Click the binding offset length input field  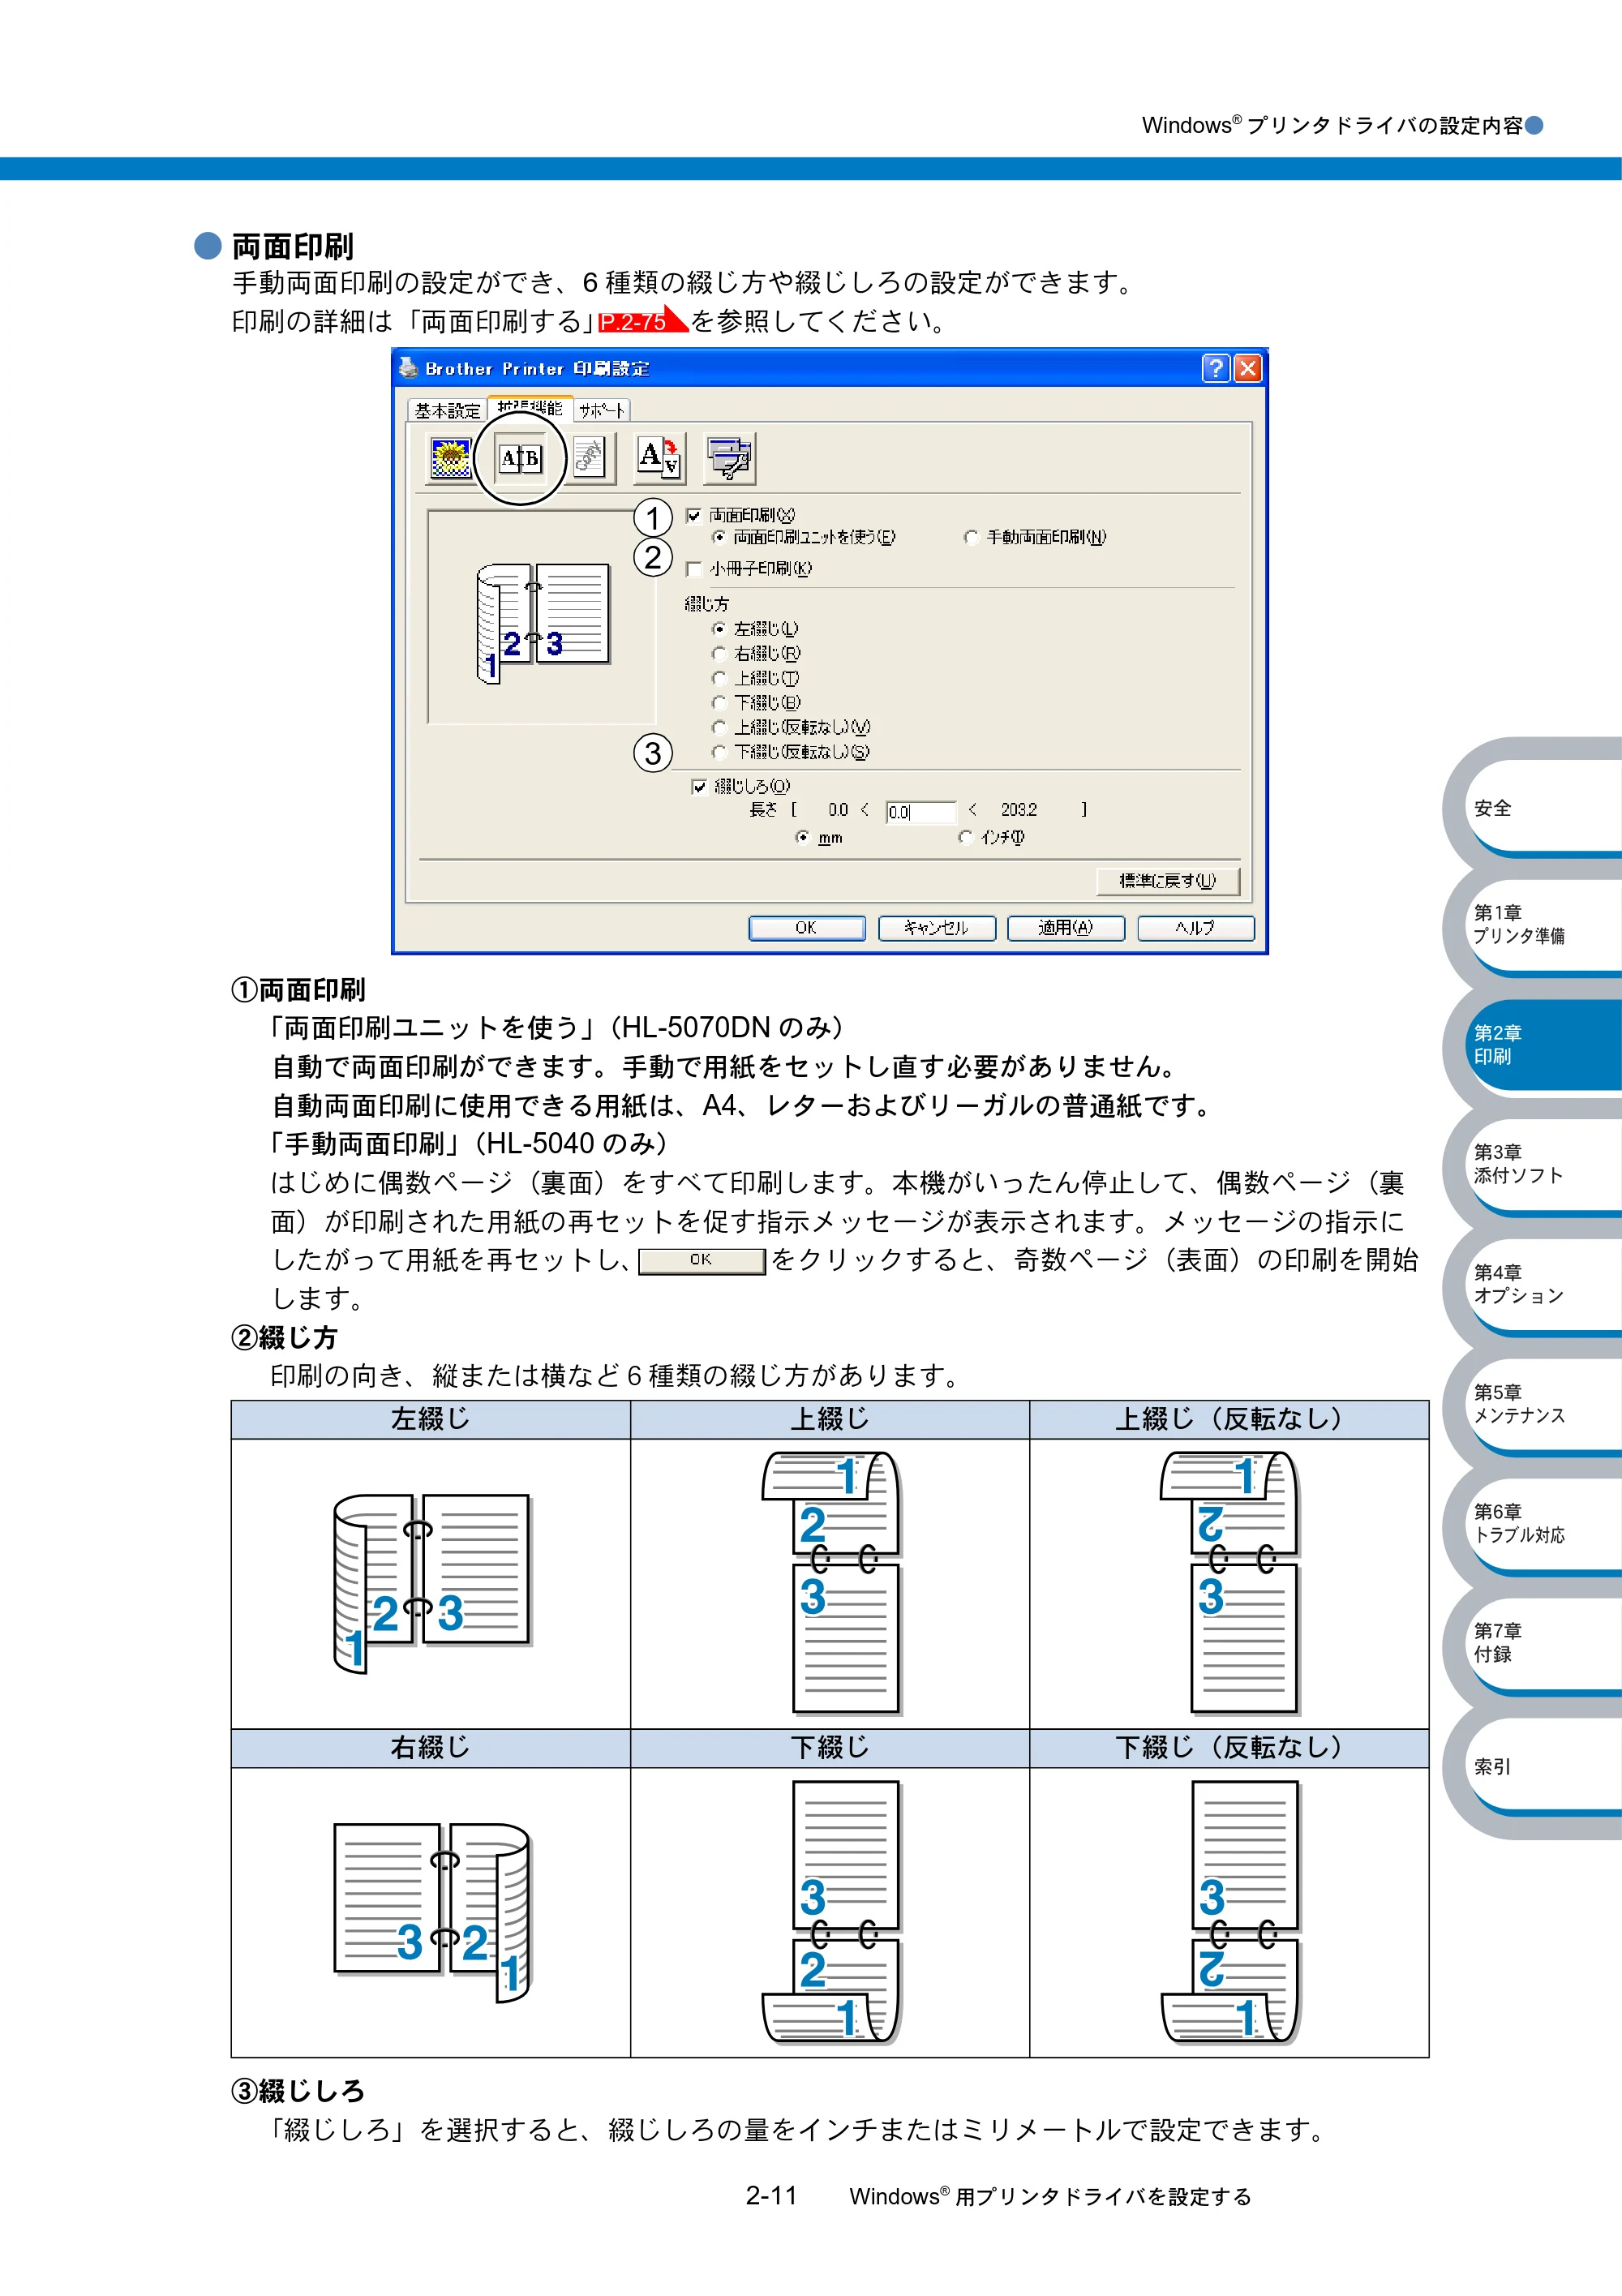click(920, 812)
